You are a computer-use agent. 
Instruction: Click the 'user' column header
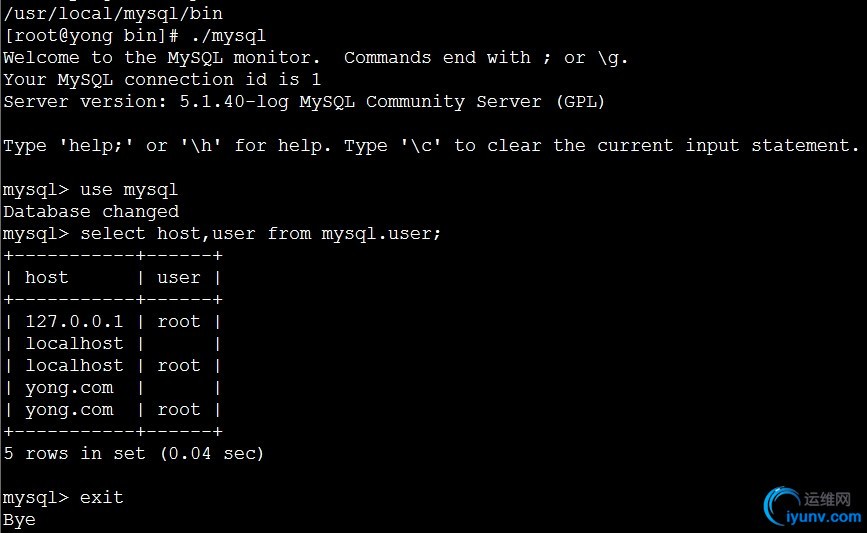(179, 277)
